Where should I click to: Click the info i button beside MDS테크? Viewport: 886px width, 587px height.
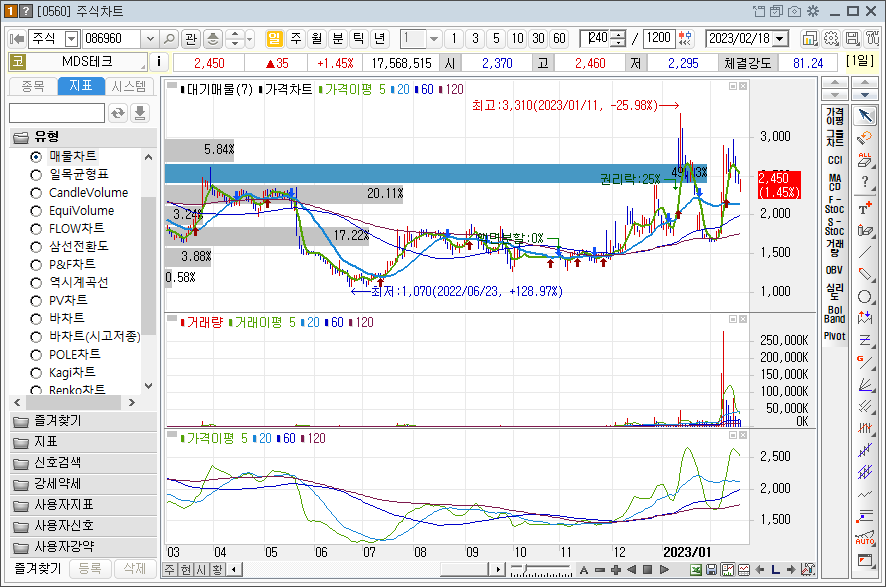159,62
